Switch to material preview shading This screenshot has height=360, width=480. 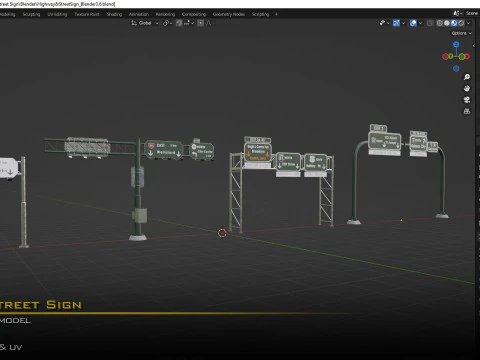point(454,23)
